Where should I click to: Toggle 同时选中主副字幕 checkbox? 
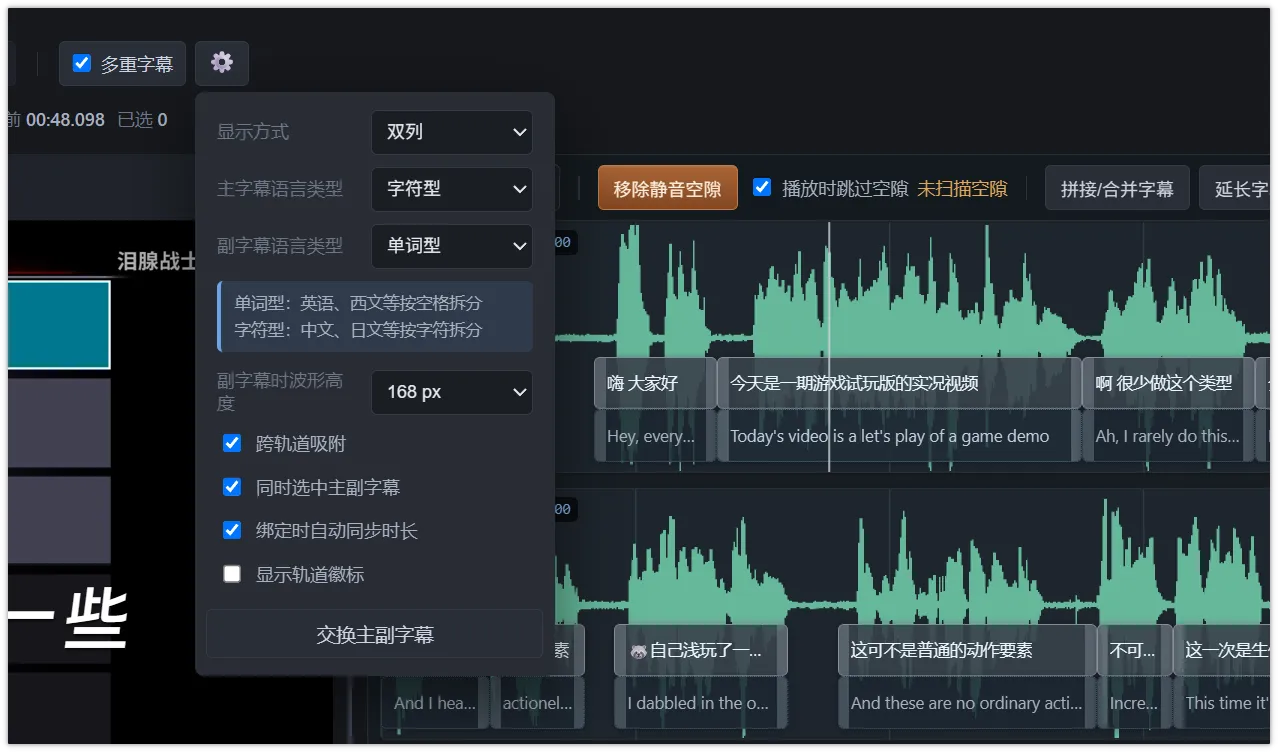[x=232, y=487]
